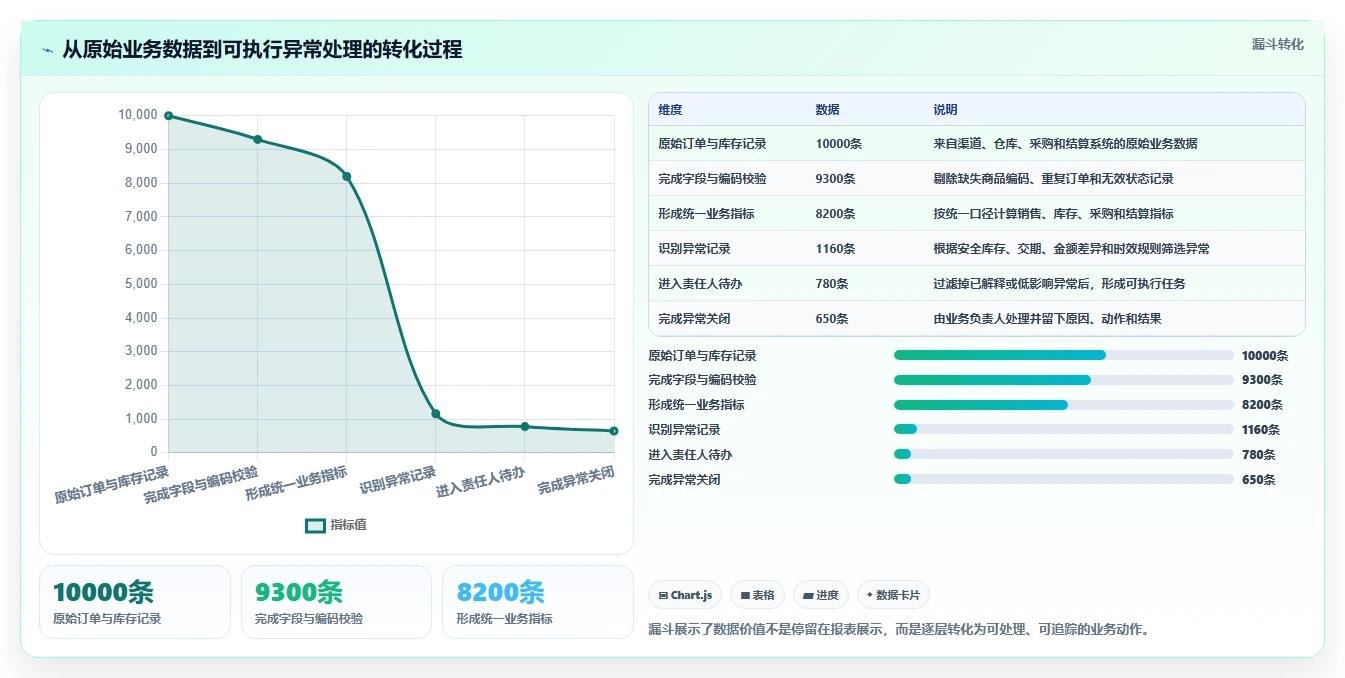
Task: Click the y-axis label 10,000
Action: (x=138, y=115)
